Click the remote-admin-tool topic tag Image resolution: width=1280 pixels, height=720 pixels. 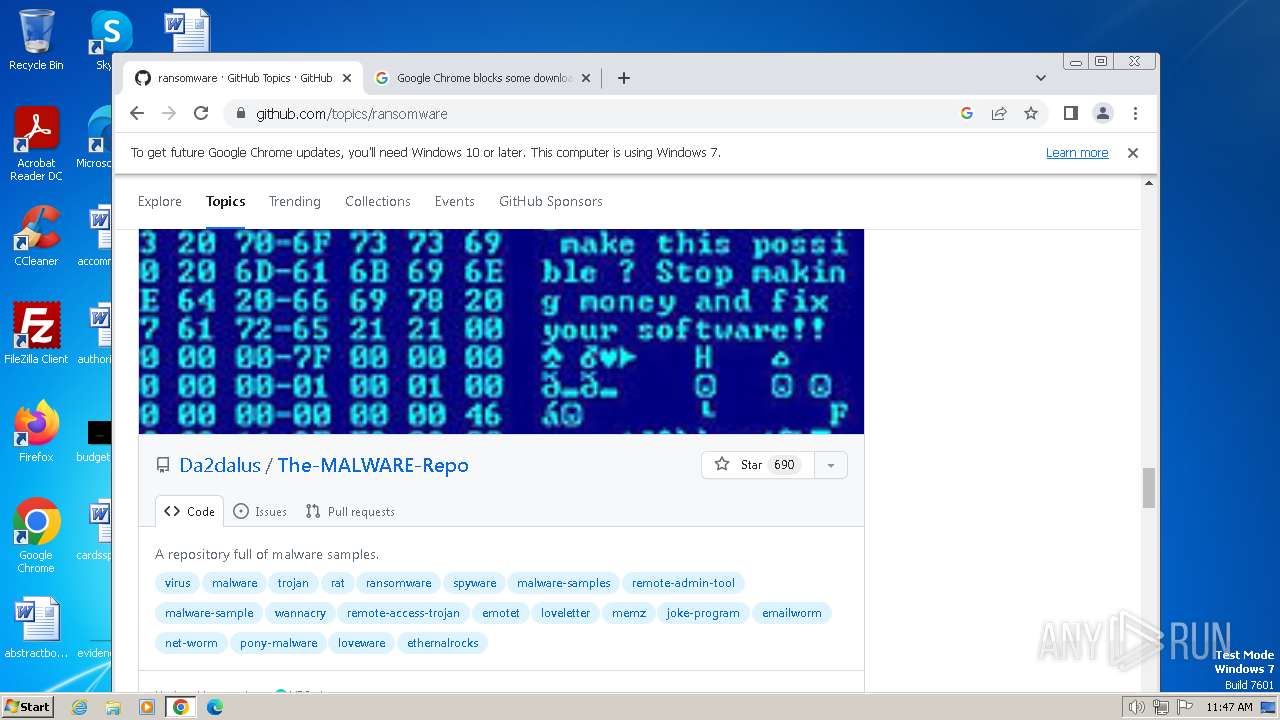pyautogui.click(x=684, y=583)
